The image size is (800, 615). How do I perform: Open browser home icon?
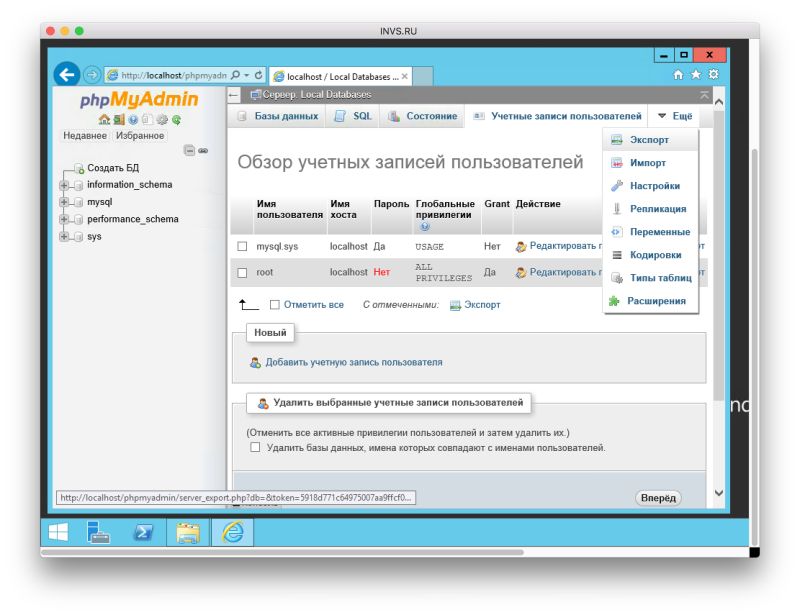678,75
